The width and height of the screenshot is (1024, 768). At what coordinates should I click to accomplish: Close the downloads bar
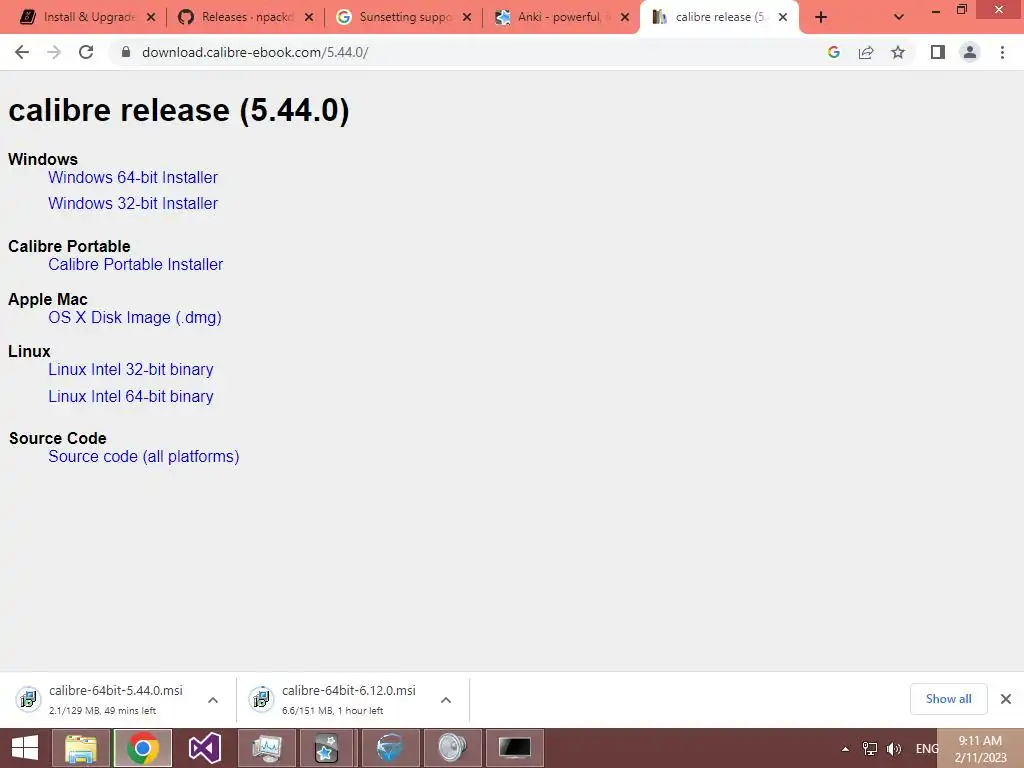point(1006,699)
